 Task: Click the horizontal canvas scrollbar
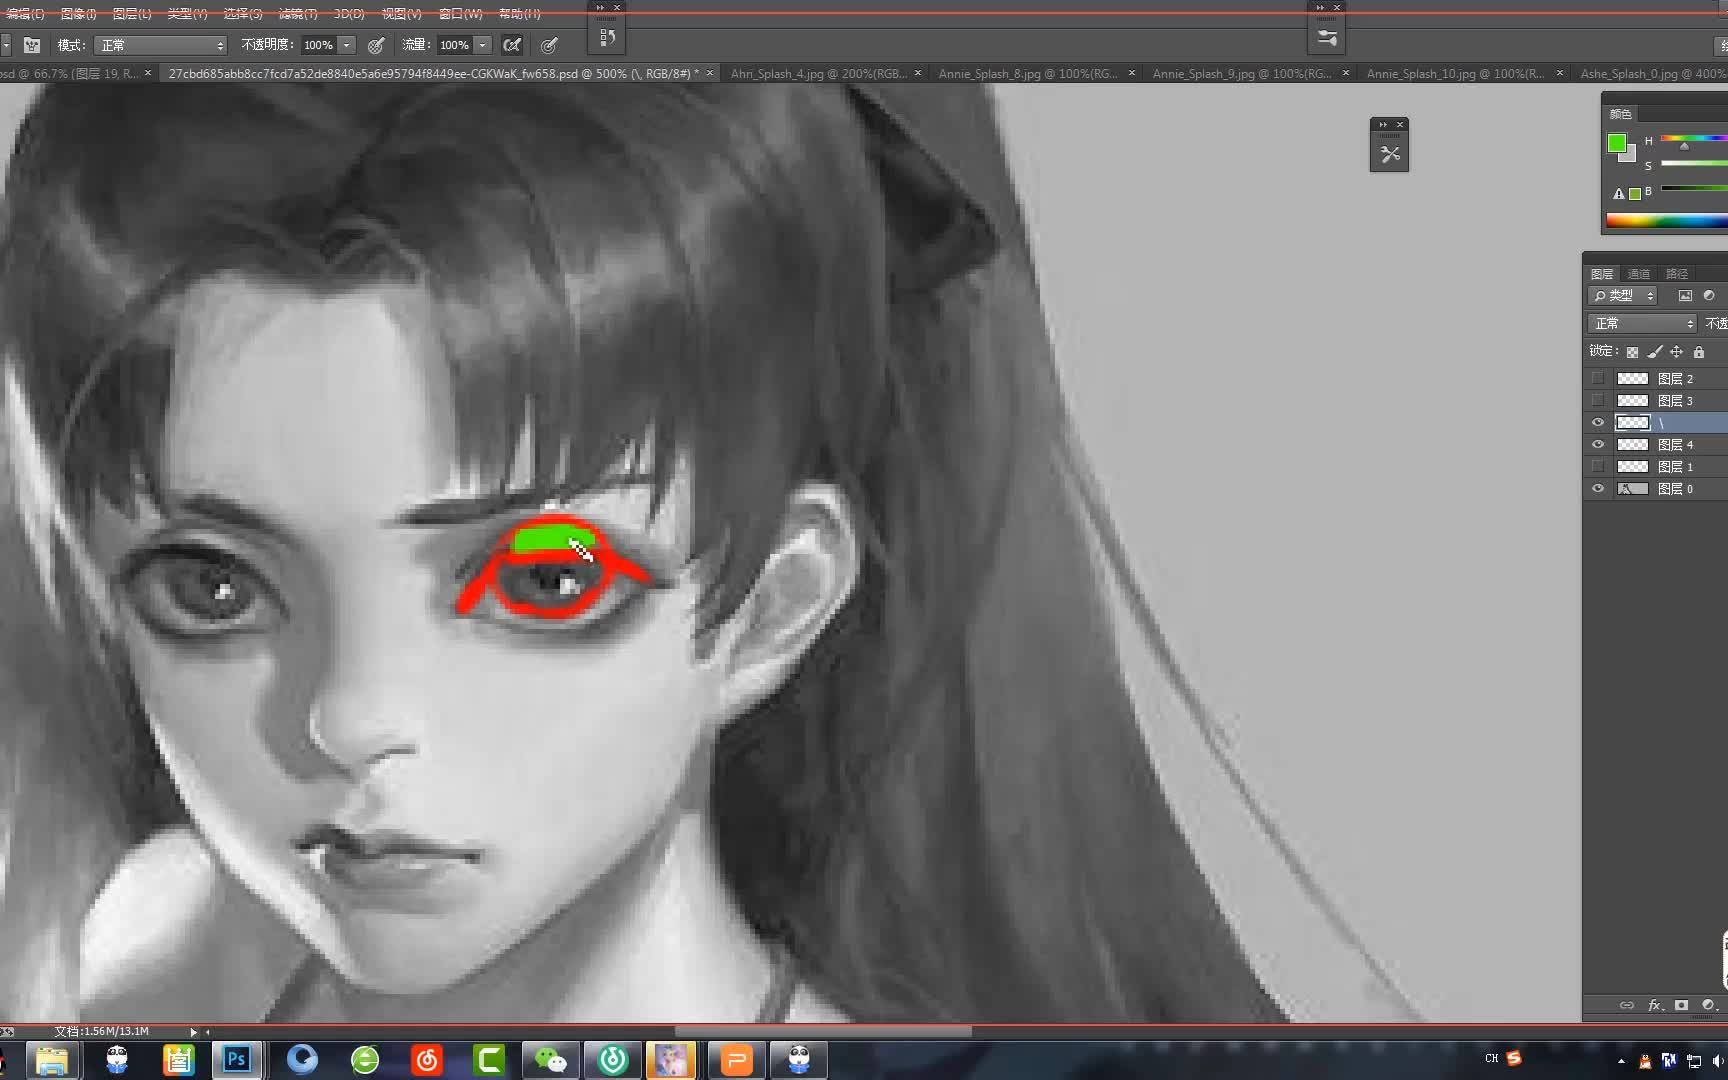coord(823,1031)
